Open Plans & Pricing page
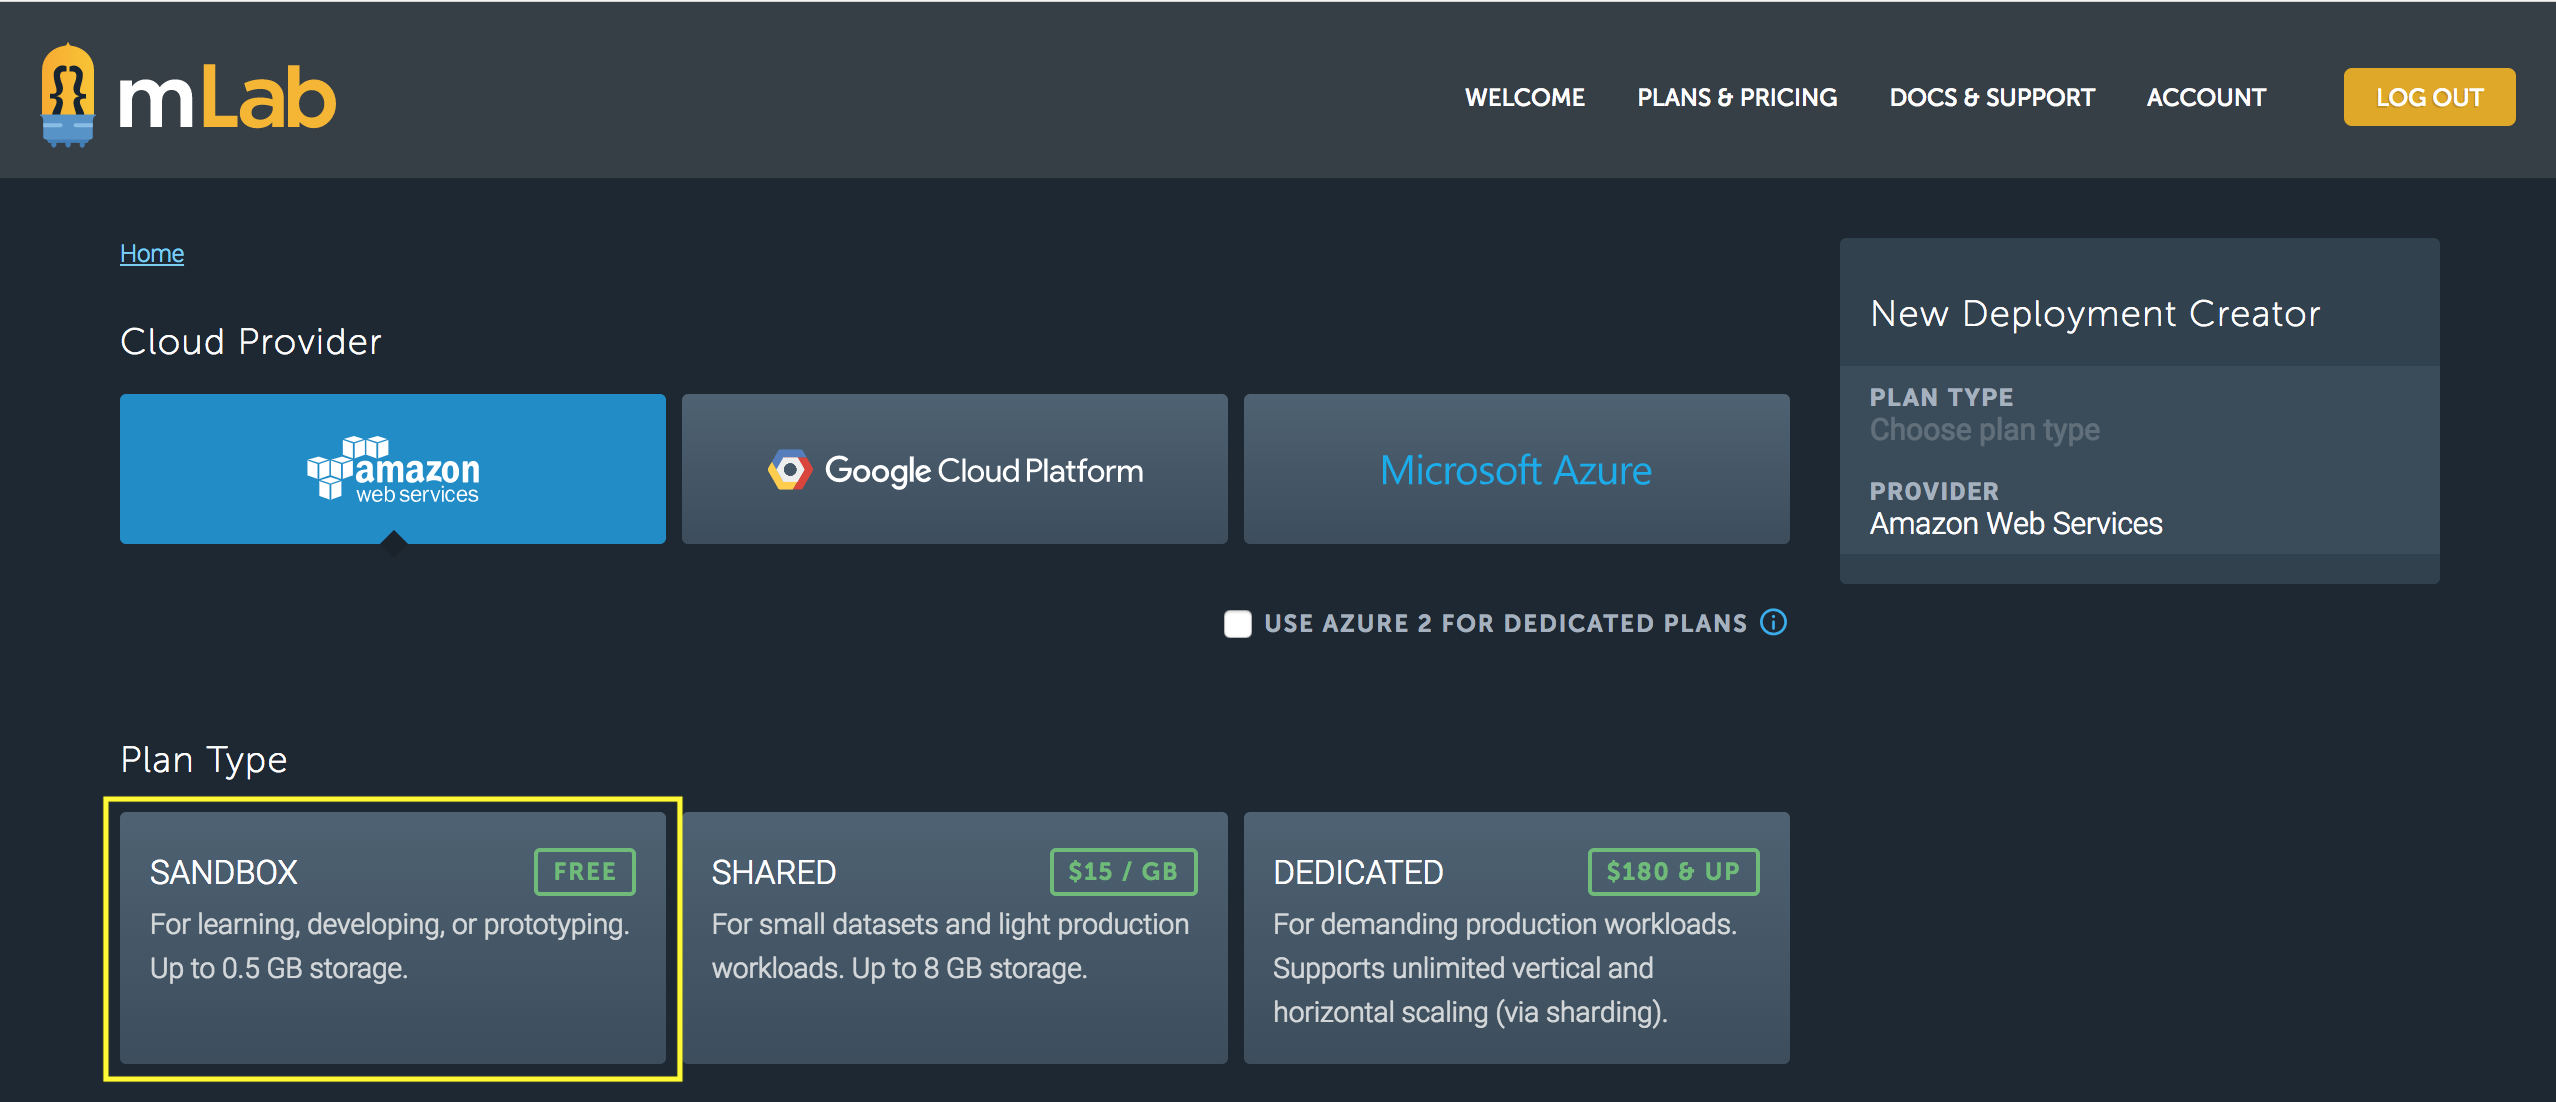 pos(1736,97)
